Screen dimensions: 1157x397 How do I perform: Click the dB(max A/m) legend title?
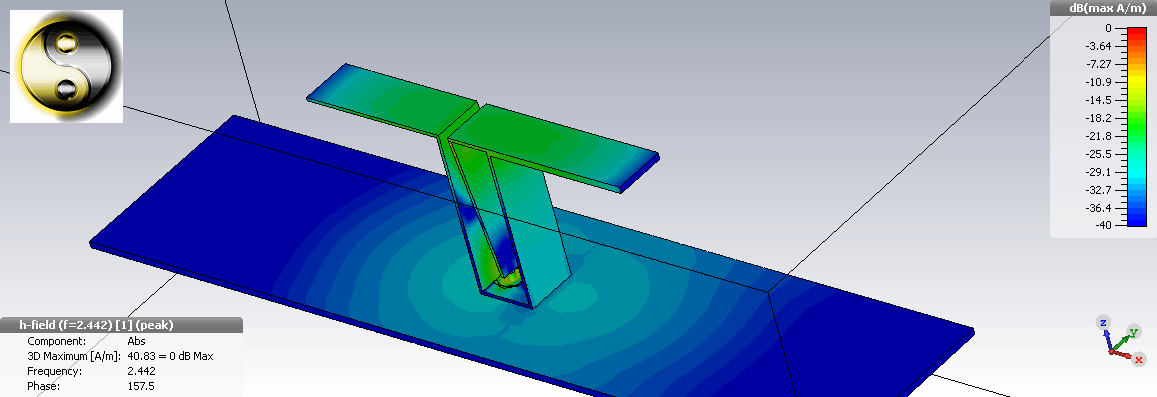[x=1102, y=9]
